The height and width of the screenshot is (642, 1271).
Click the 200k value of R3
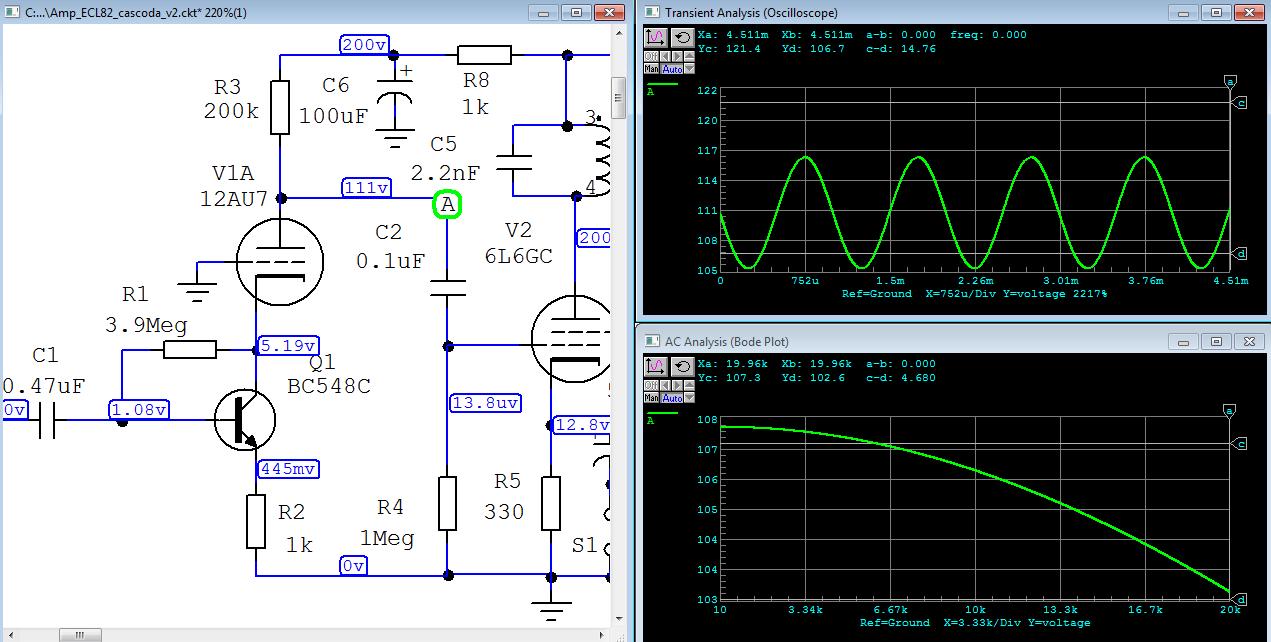(x=232, y=111)
